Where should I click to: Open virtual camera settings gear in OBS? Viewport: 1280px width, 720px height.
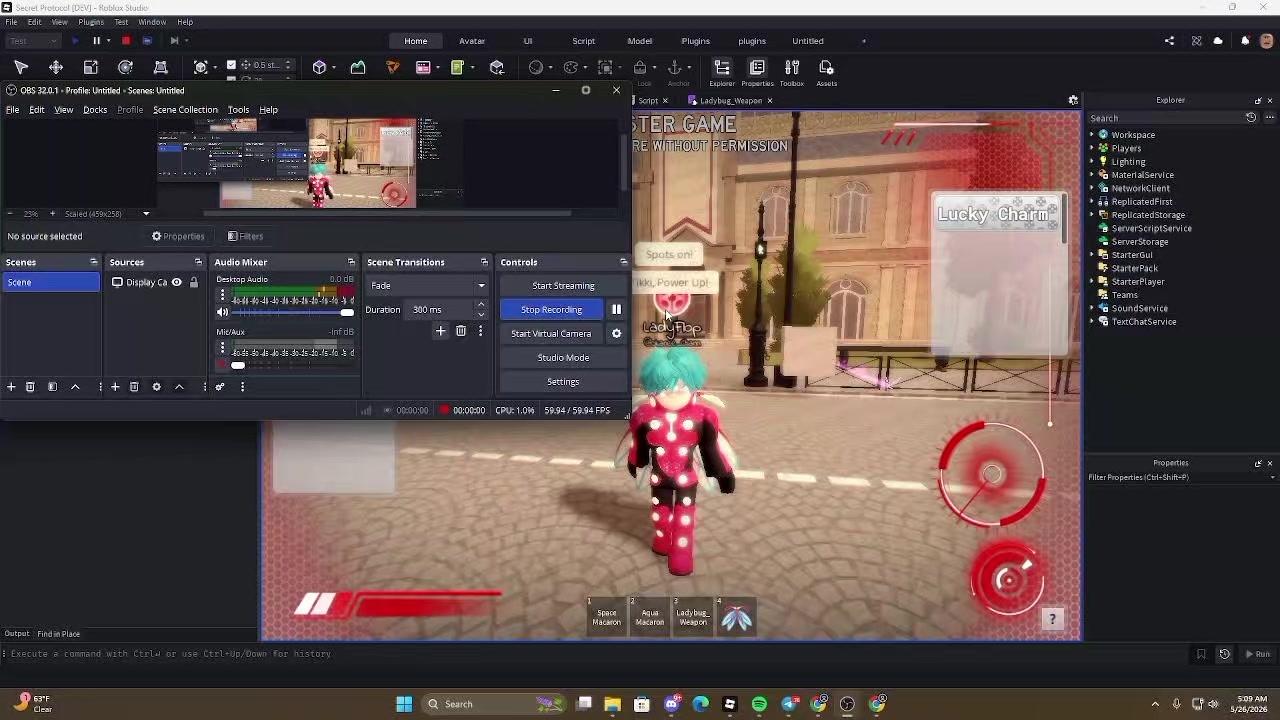pyautogui.click(x=616, y=334)
